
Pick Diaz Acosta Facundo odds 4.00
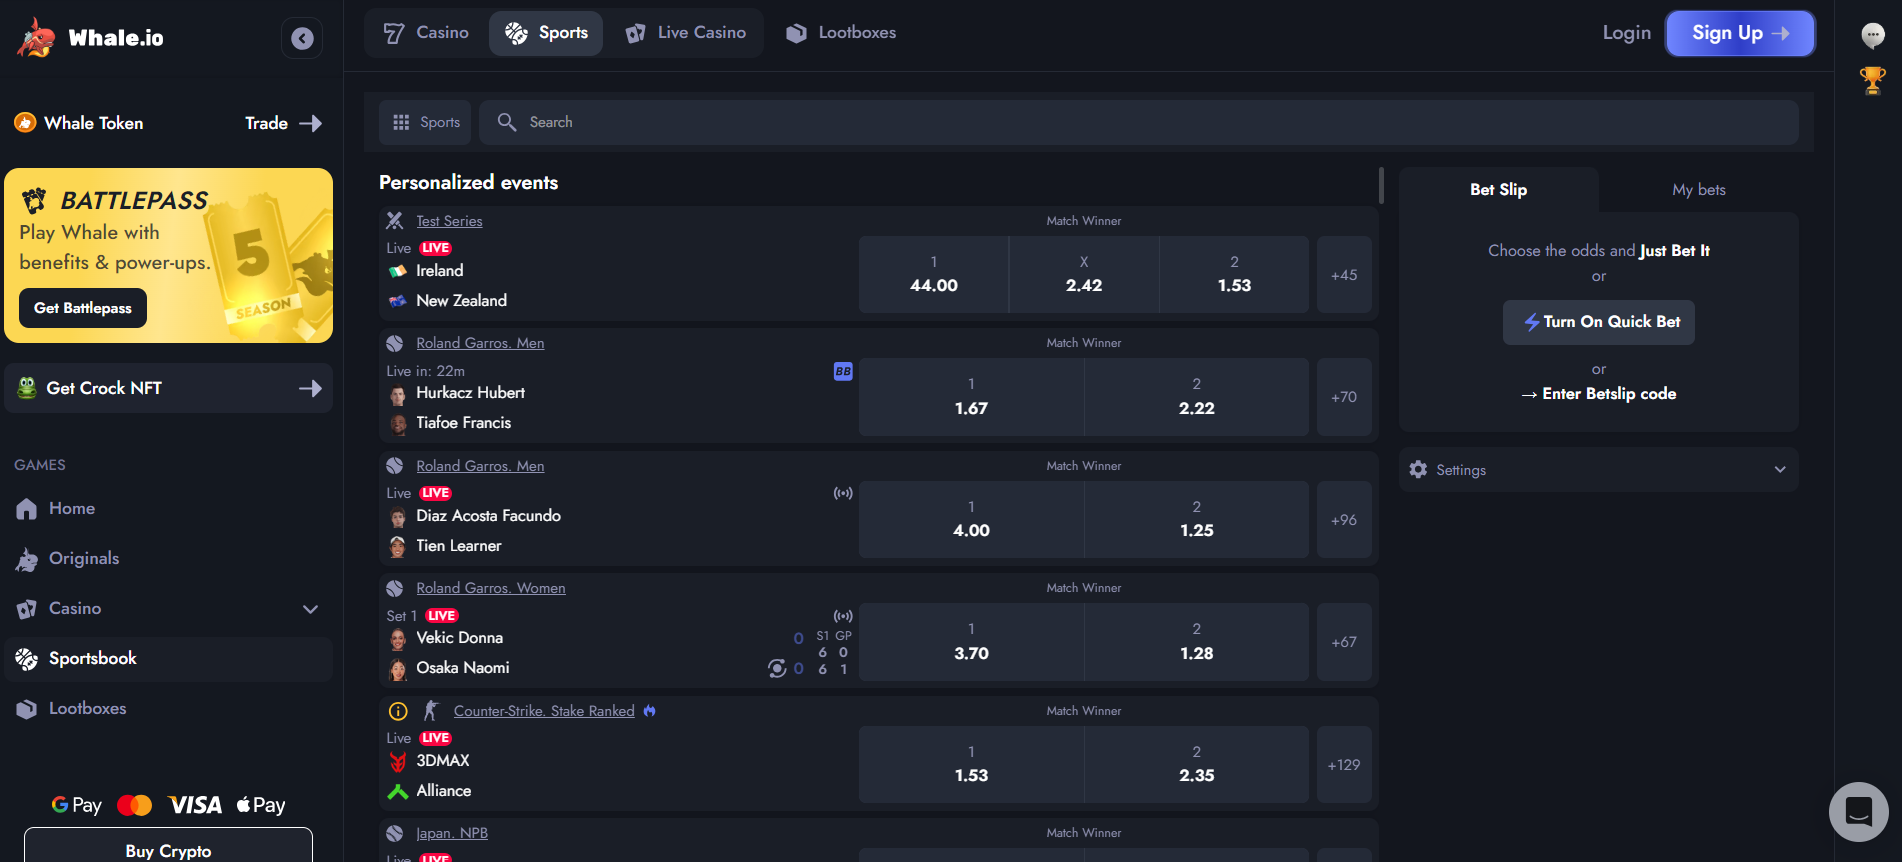tap(971, 520)
